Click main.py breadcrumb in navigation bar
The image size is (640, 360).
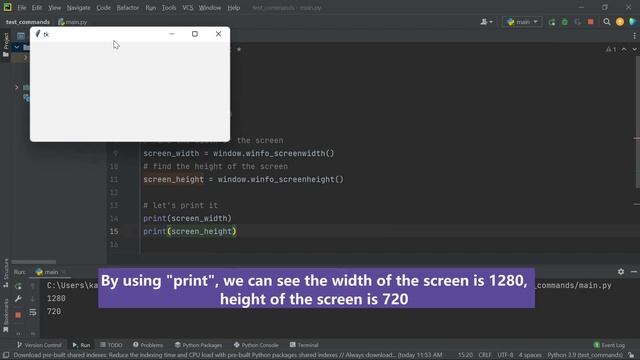(x=73, y=22)
